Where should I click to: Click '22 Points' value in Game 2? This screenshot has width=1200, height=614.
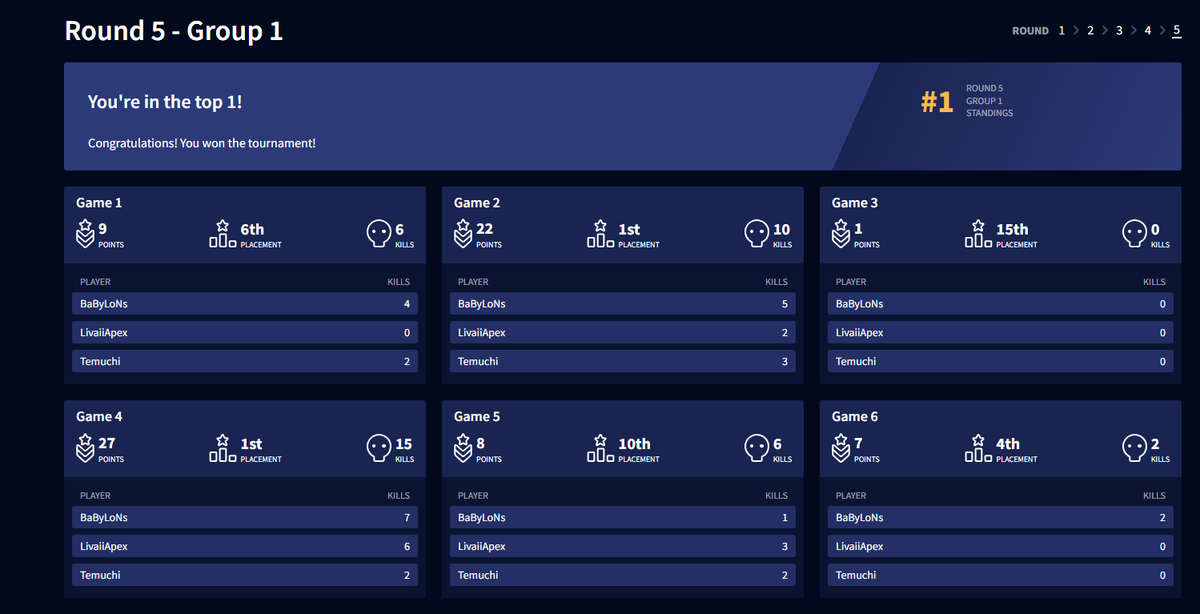pyautogui.click(x=489, y=234)
